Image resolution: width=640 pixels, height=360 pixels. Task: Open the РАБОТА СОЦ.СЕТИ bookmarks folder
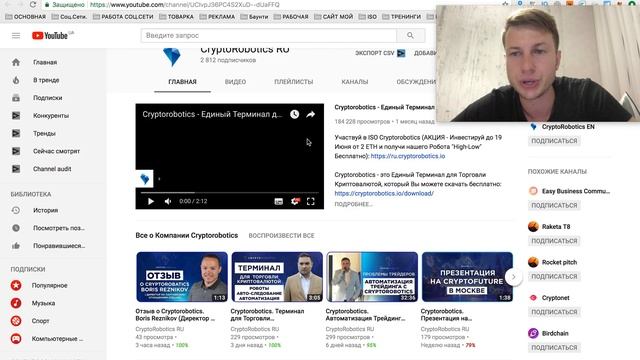pos(123,17)
